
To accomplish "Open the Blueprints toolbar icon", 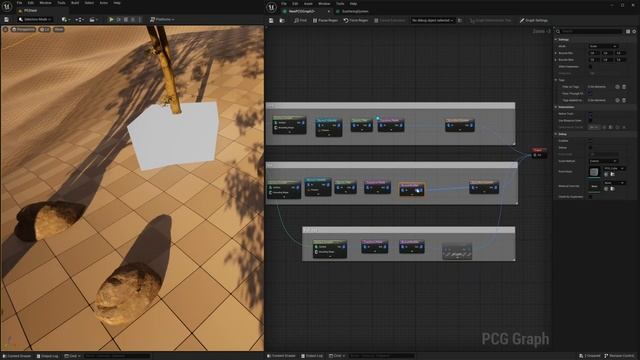I will 79,20.
